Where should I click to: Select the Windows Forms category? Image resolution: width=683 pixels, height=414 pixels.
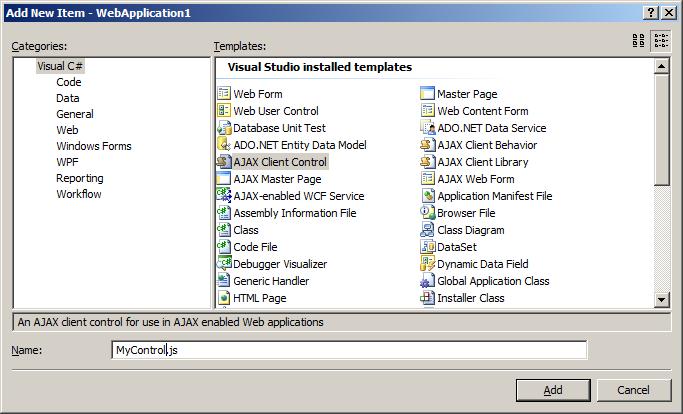point(94,146)
